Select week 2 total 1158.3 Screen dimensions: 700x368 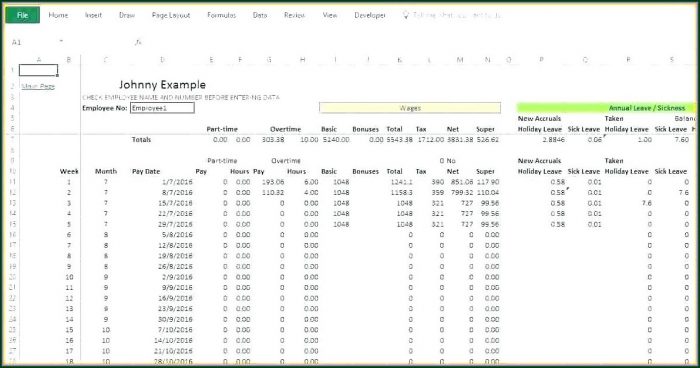pyautogui.click(x=403, y=192)
